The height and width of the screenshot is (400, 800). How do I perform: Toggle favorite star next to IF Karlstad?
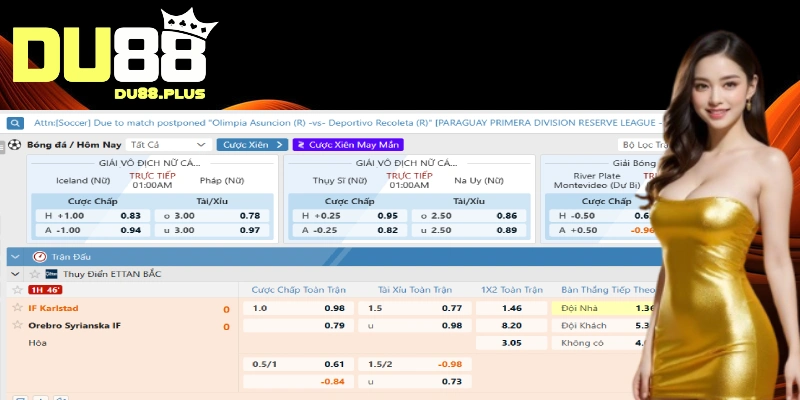pyautogui.click(x=17, y=308)
